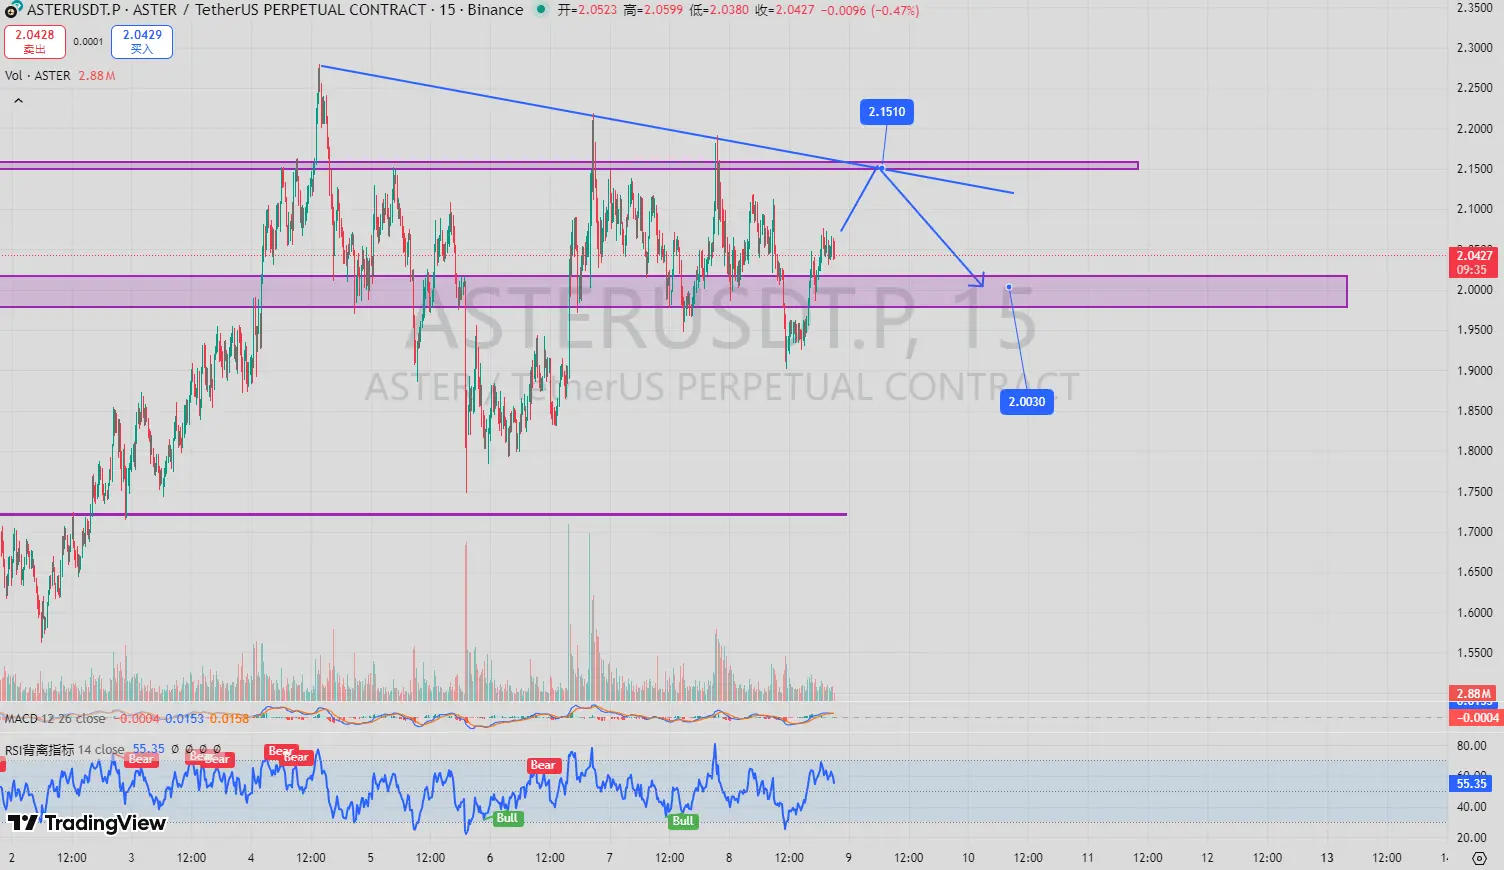Click 1.9000 on the price scale
The width and height of the screenshot is (1504, 870).
1474,371
